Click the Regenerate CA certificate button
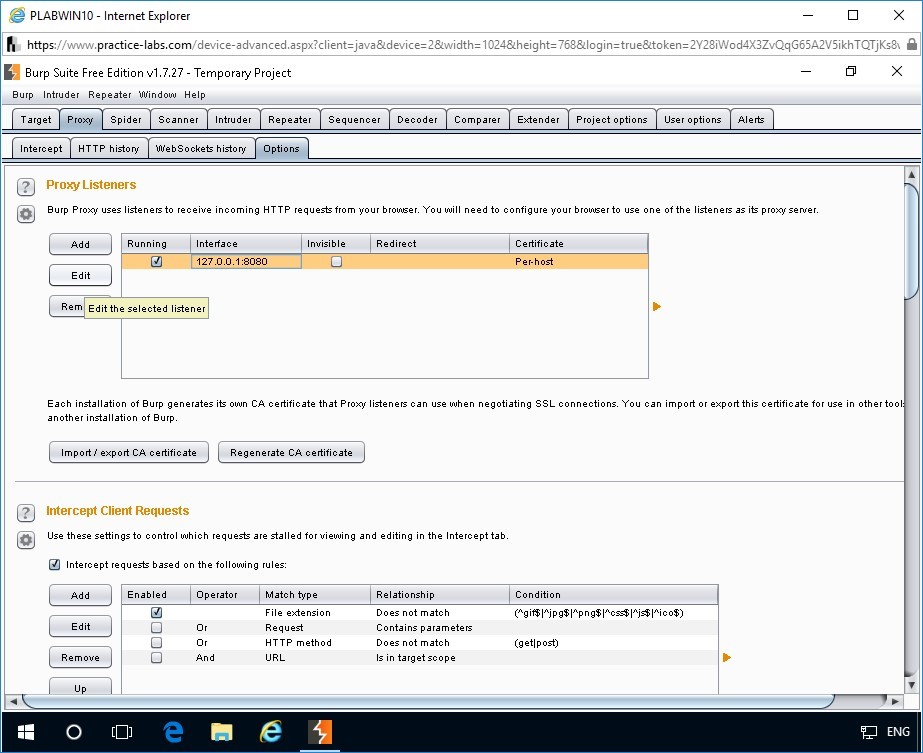 [291, 453]
